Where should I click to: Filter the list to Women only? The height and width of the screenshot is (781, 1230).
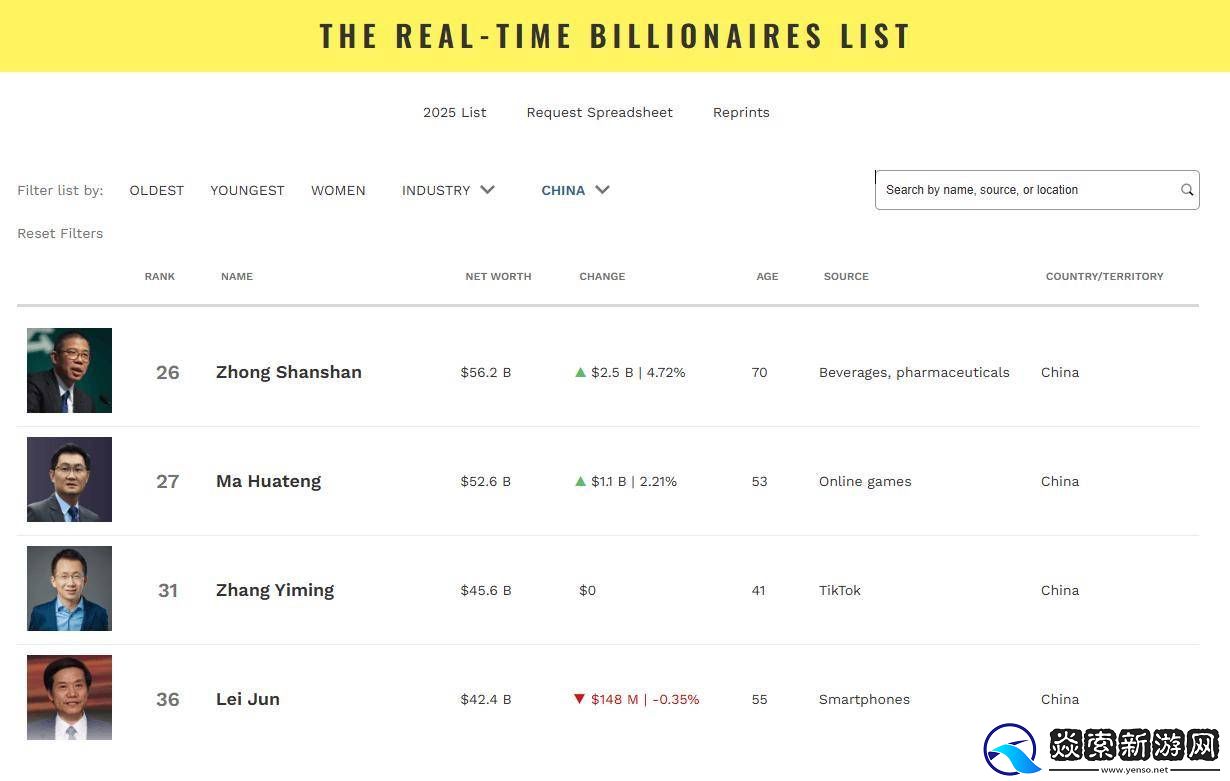pos(338,190)
